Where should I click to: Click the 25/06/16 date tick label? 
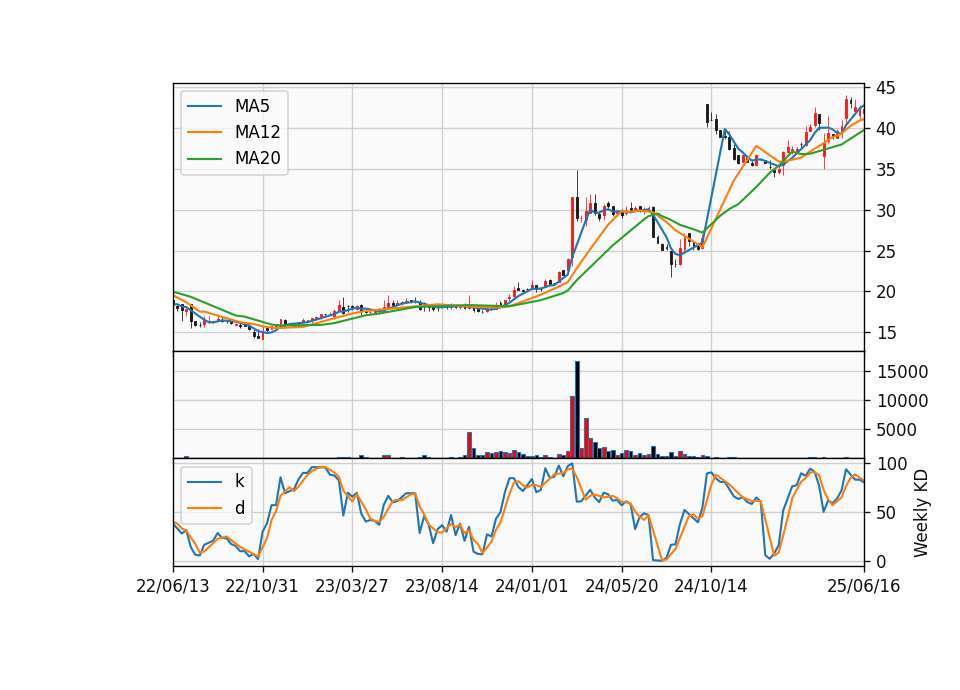(863, 586)
